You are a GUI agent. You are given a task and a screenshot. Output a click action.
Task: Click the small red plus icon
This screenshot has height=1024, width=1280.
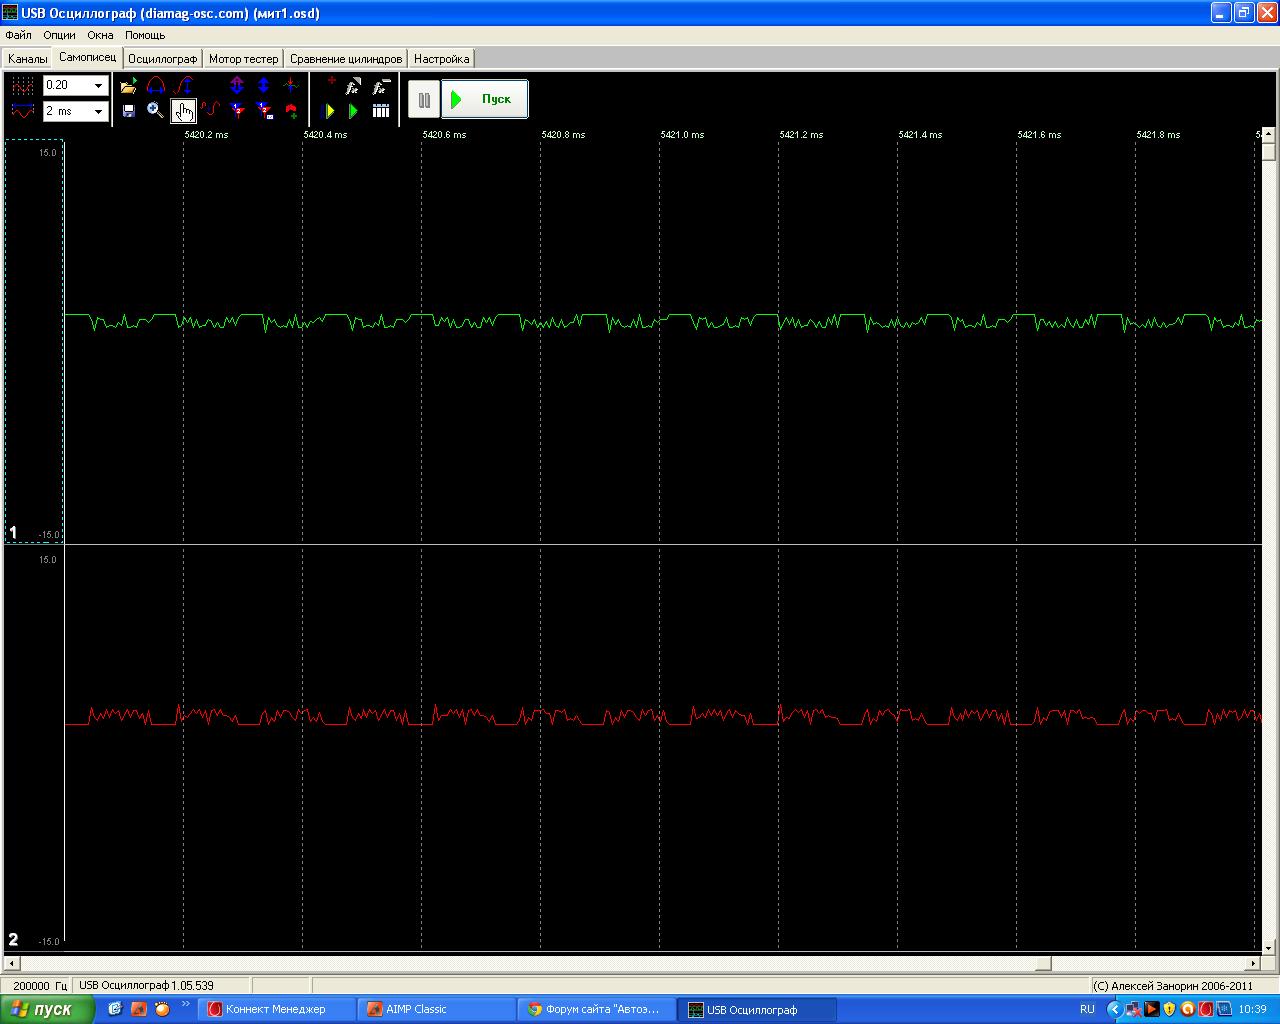point(331,81)
